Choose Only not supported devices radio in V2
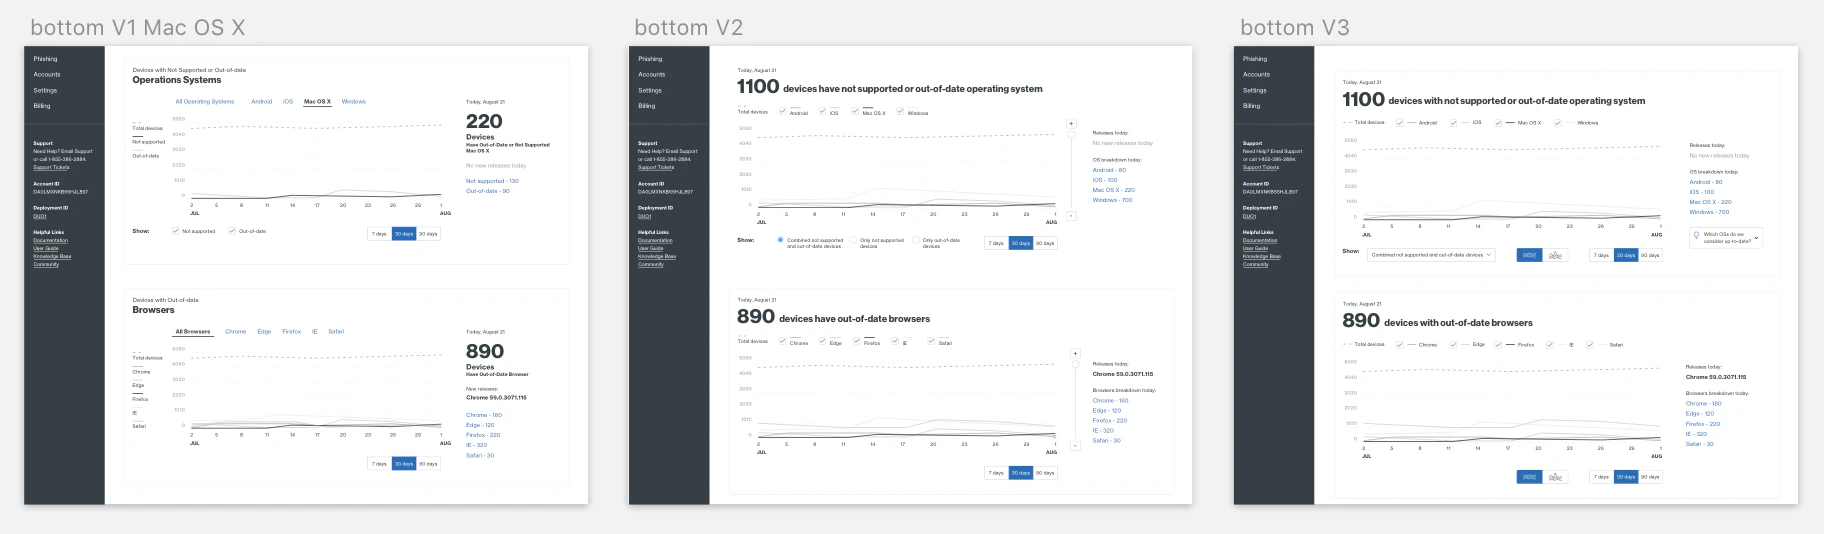This screenshot has width=1824, height=534. coord(853,240)
